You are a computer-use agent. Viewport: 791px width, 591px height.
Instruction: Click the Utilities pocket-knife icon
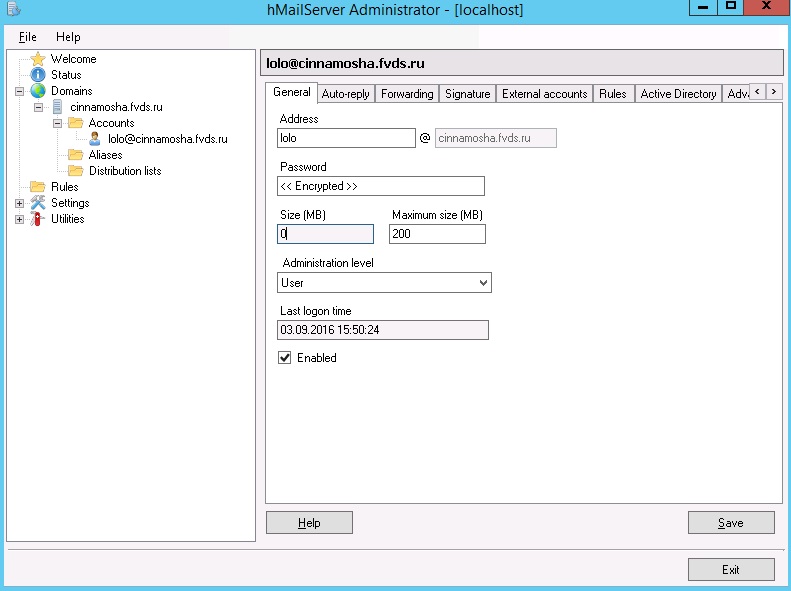(37, 219)
